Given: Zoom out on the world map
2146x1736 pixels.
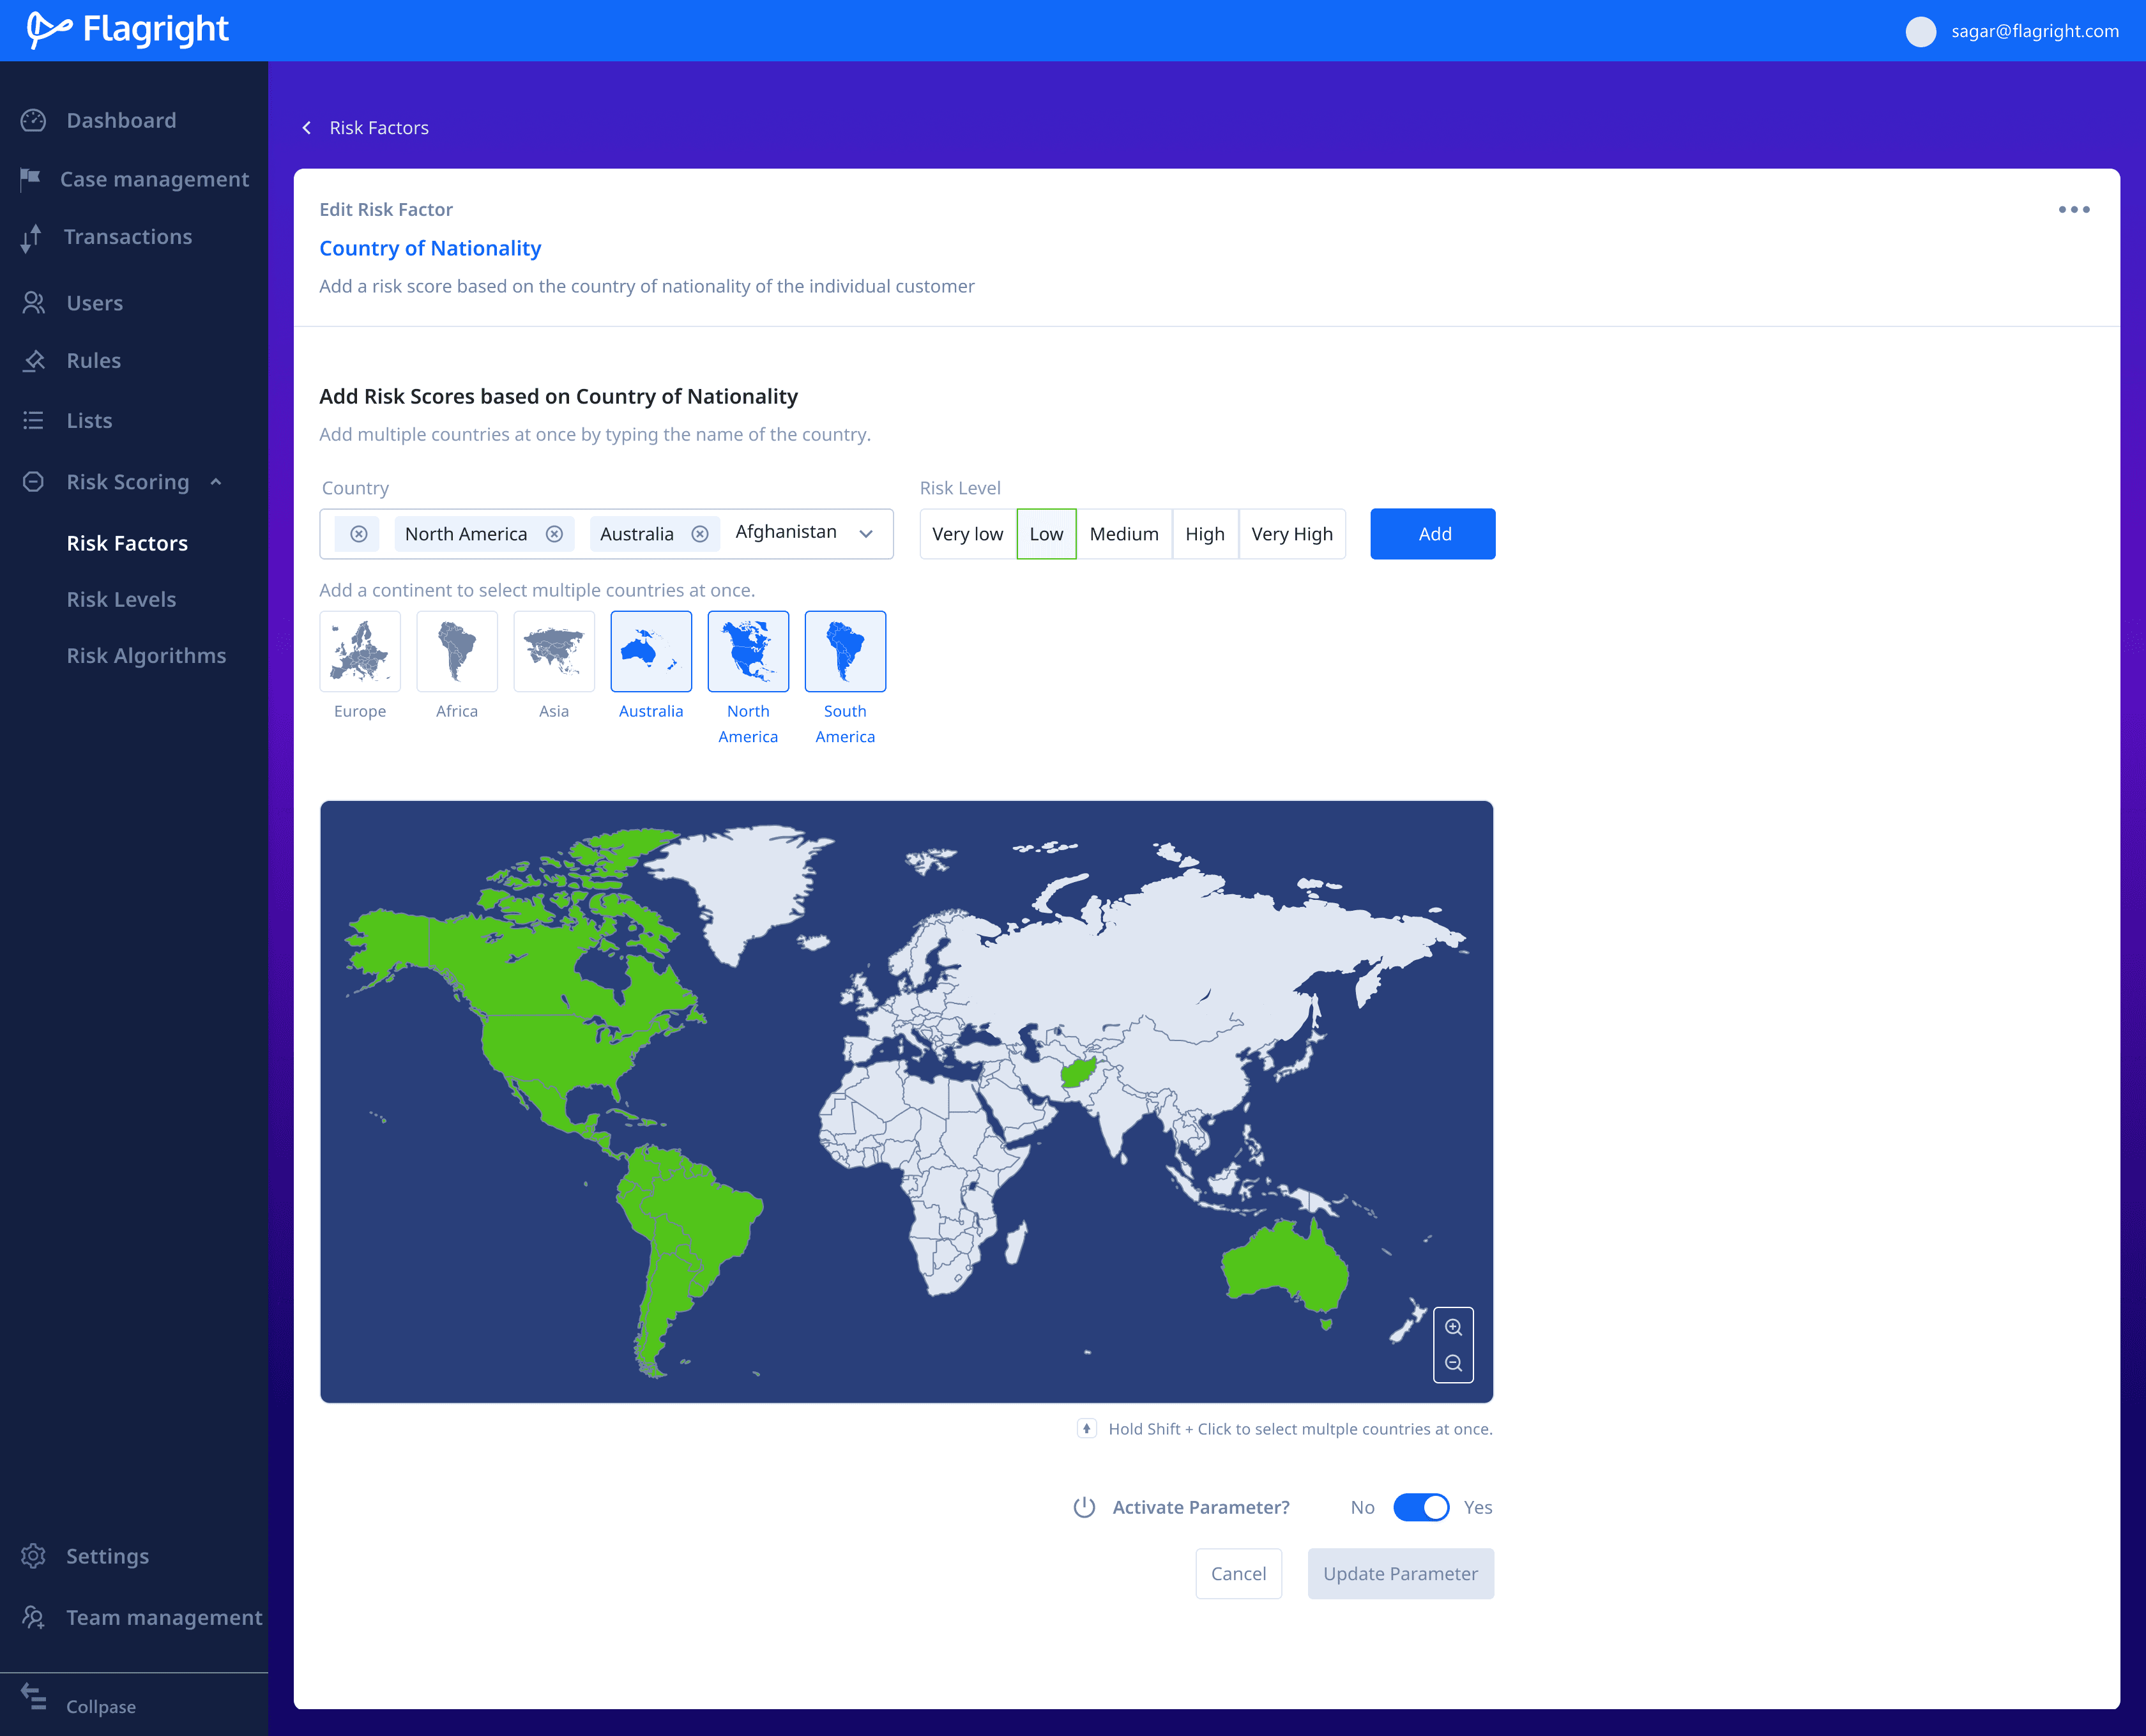Looking at the screenshot, I should (x=1453, y=1363).
